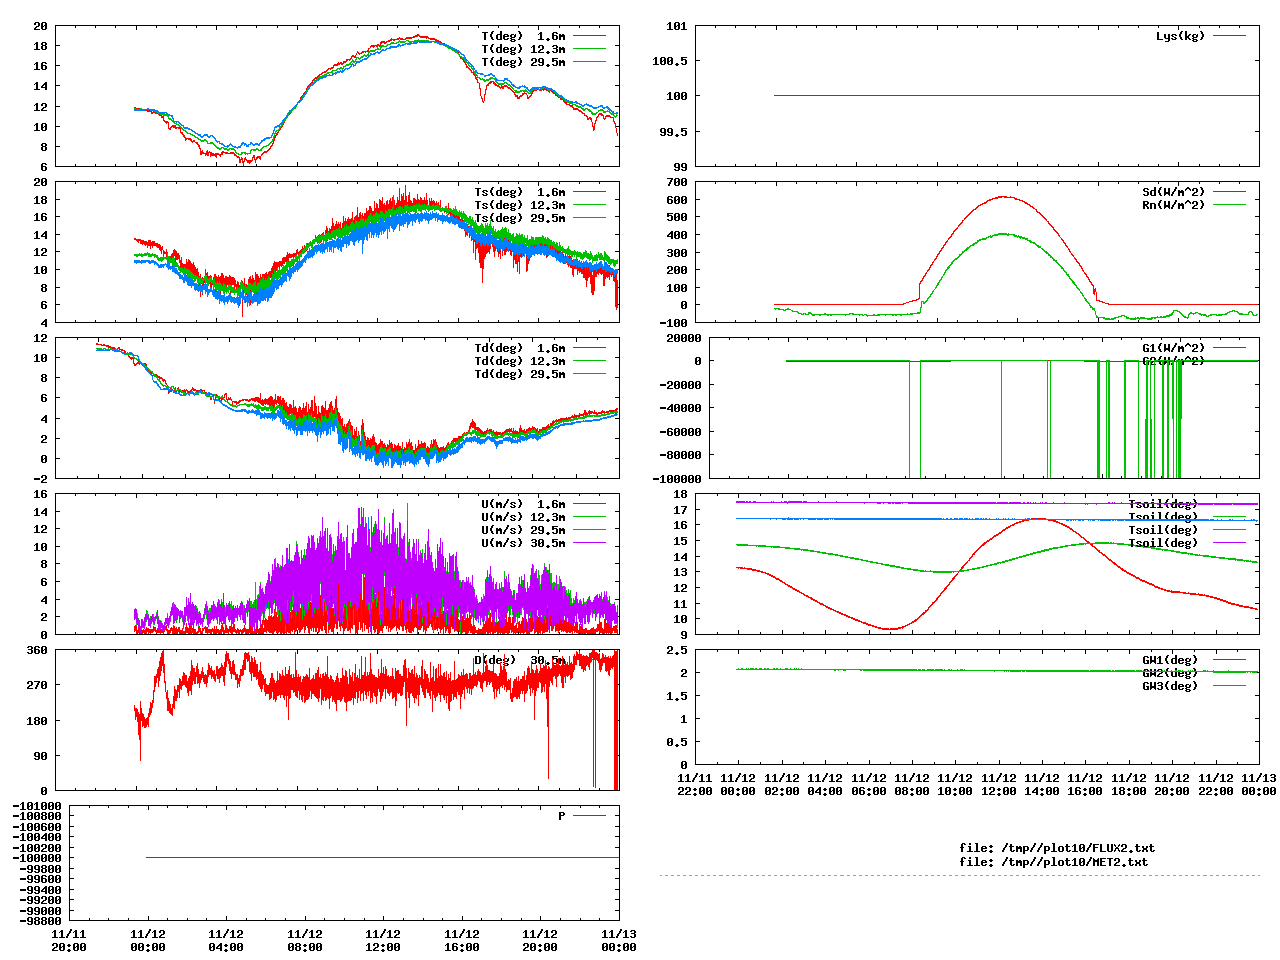The width and height of the screenshot is (1280, 960).
Task: Click the "G1(W/m^2)" legend label
Action: click(1174, 348)
